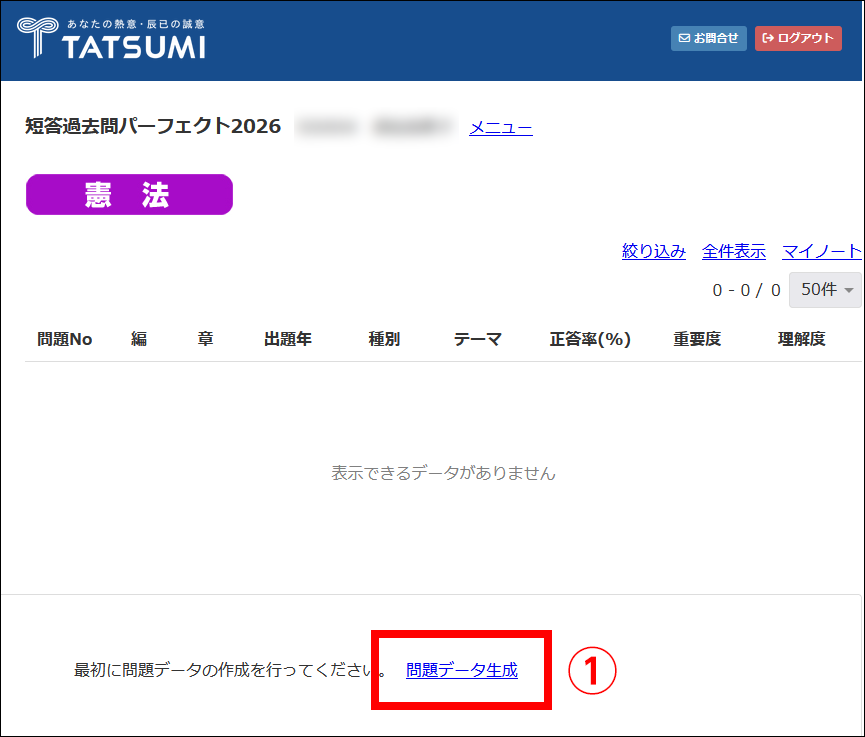Click the 重要度 column header

click(697, 339)
